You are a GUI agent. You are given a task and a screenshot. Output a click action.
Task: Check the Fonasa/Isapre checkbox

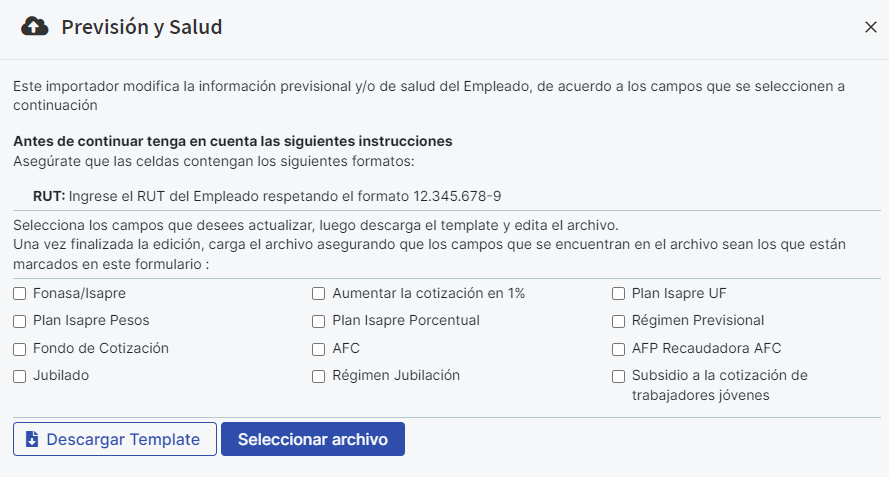(20, 293)
